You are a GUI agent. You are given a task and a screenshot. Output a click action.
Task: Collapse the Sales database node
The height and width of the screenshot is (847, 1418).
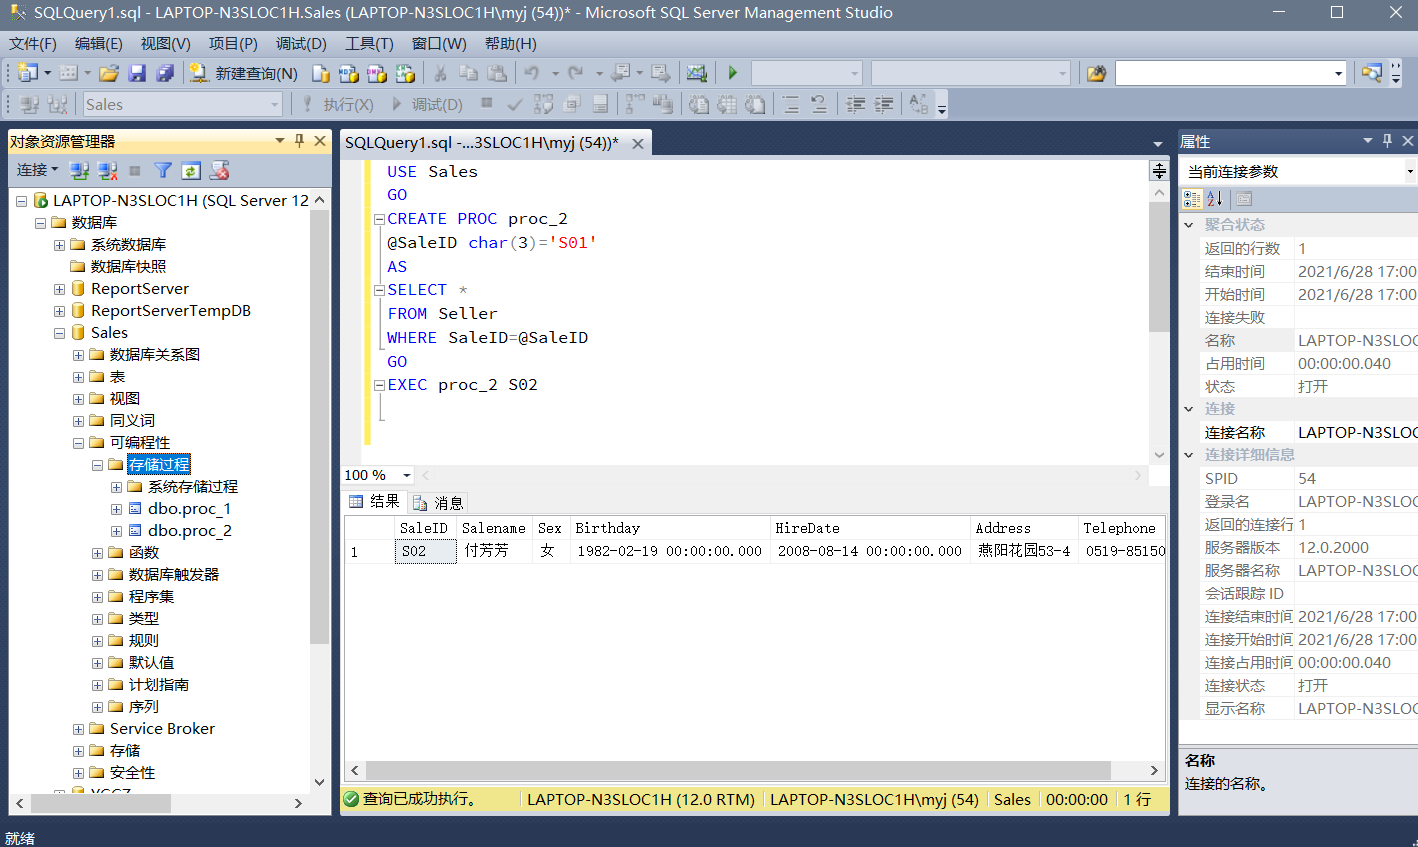(59, 333)
